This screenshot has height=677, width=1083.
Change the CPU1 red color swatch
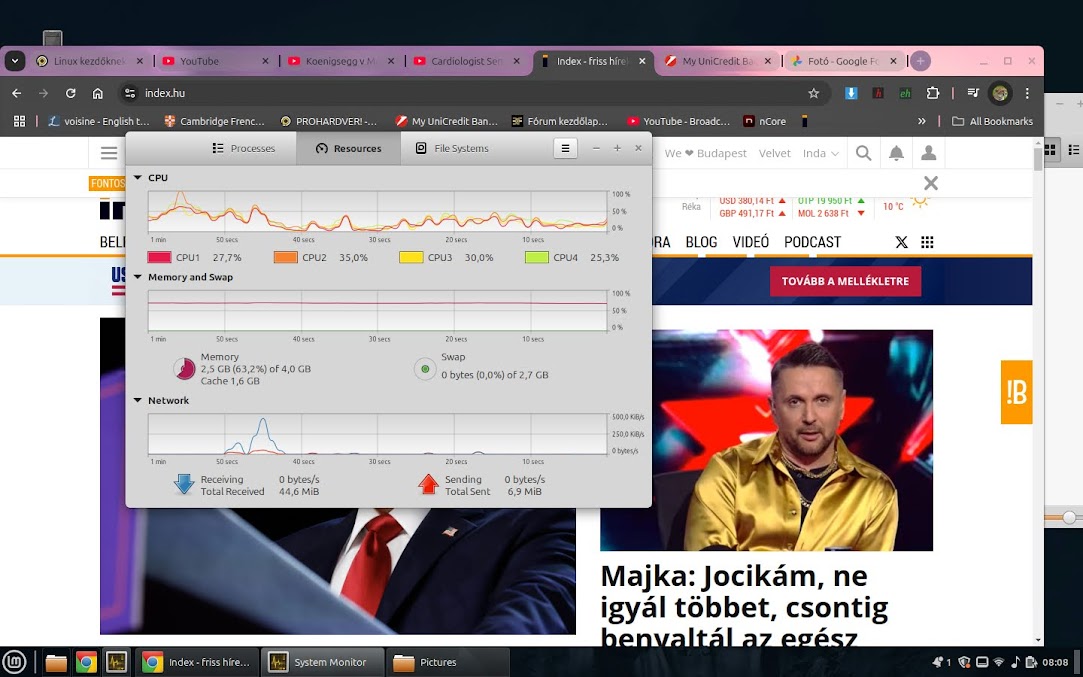[x=159, y=258]
